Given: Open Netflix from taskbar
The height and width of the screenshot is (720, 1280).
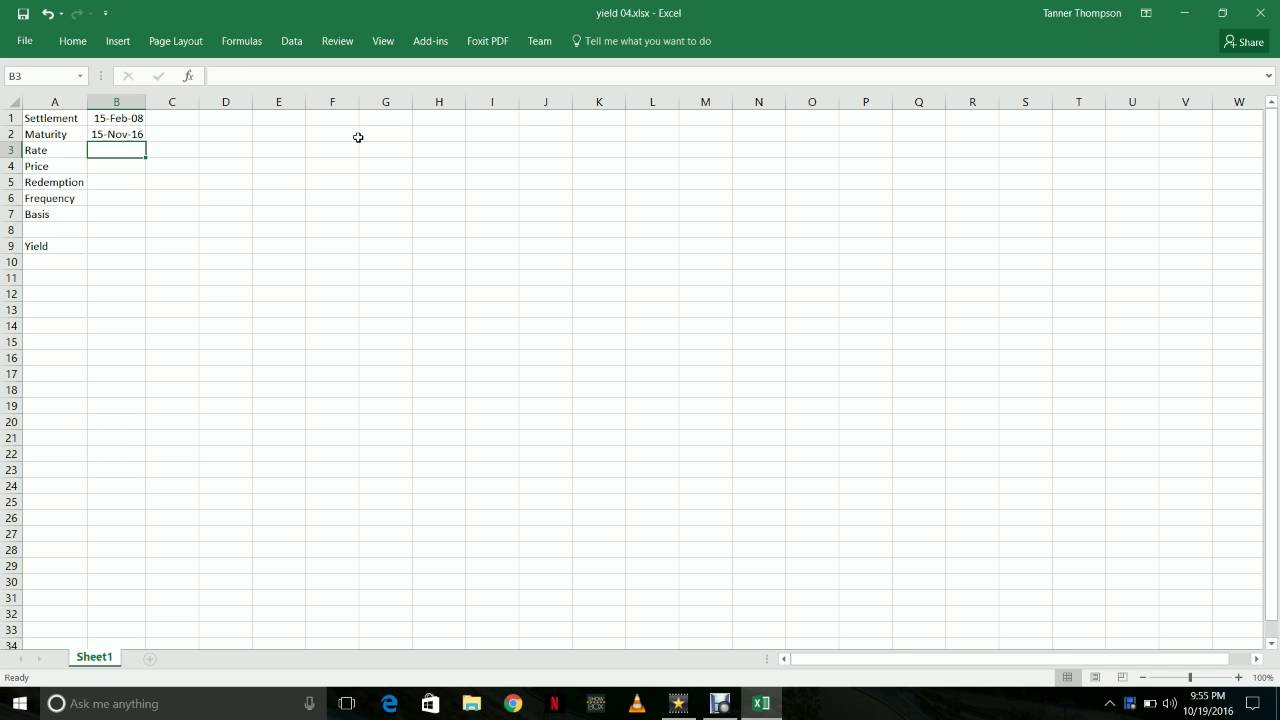Looking at the screenshot, I should (x=554, y=703).
